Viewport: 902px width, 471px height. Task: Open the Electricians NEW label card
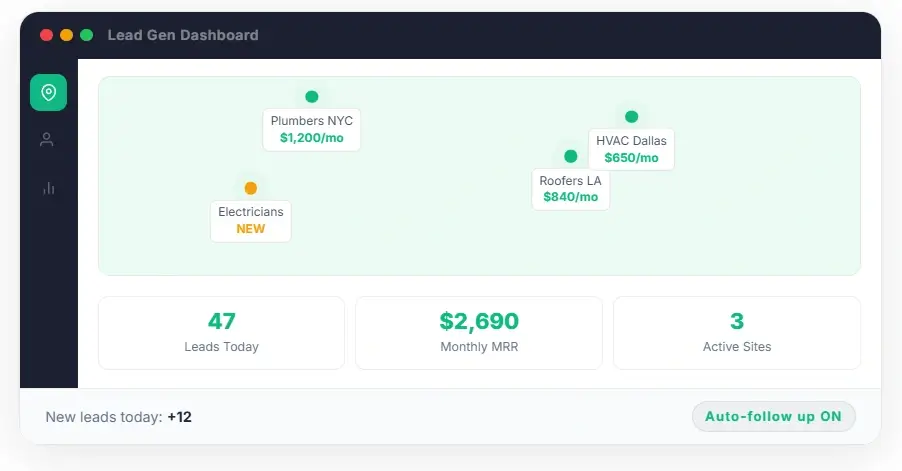click(x=251, y=221)
